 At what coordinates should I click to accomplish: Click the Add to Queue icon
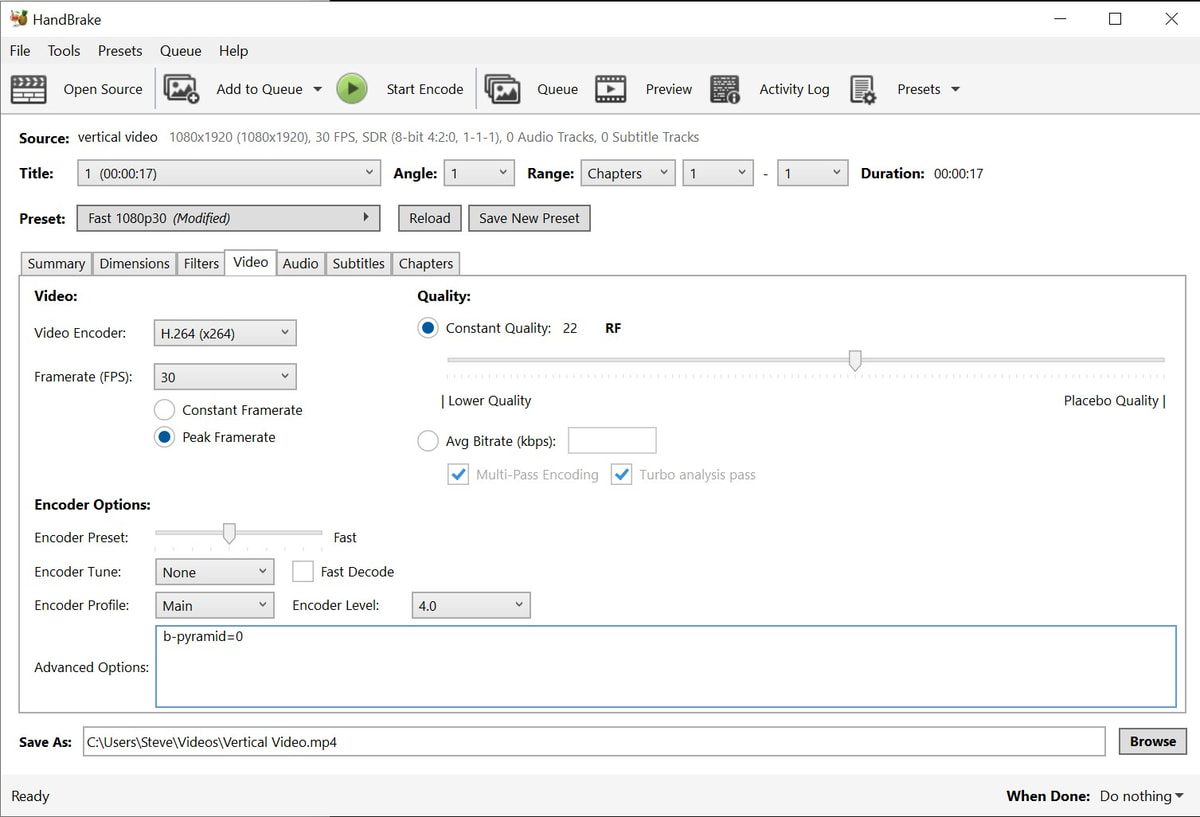[181, 89]
